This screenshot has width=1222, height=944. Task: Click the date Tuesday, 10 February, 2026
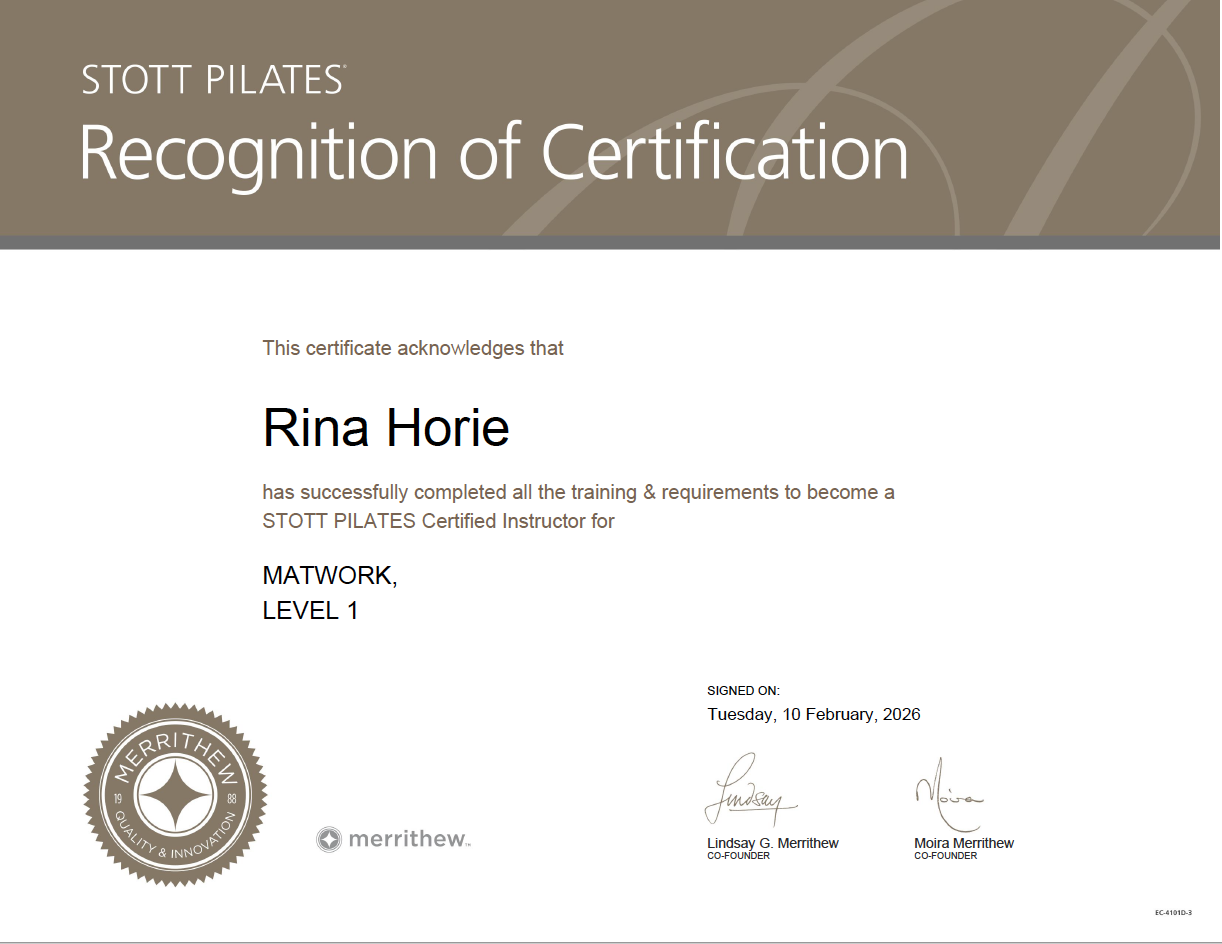814,714
